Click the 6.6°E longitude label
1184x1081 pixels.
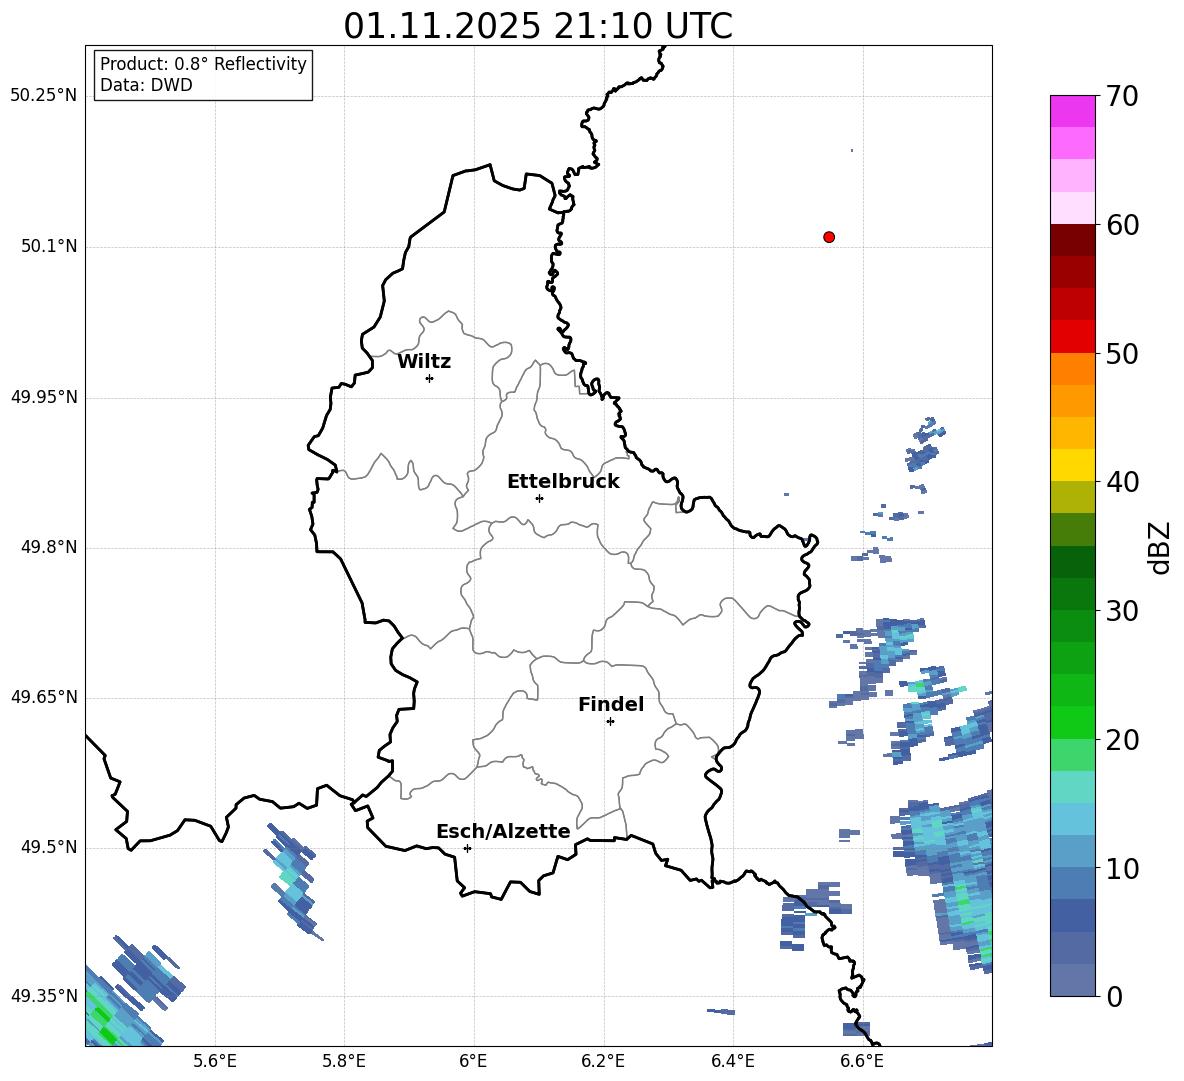click(862, 1061)
